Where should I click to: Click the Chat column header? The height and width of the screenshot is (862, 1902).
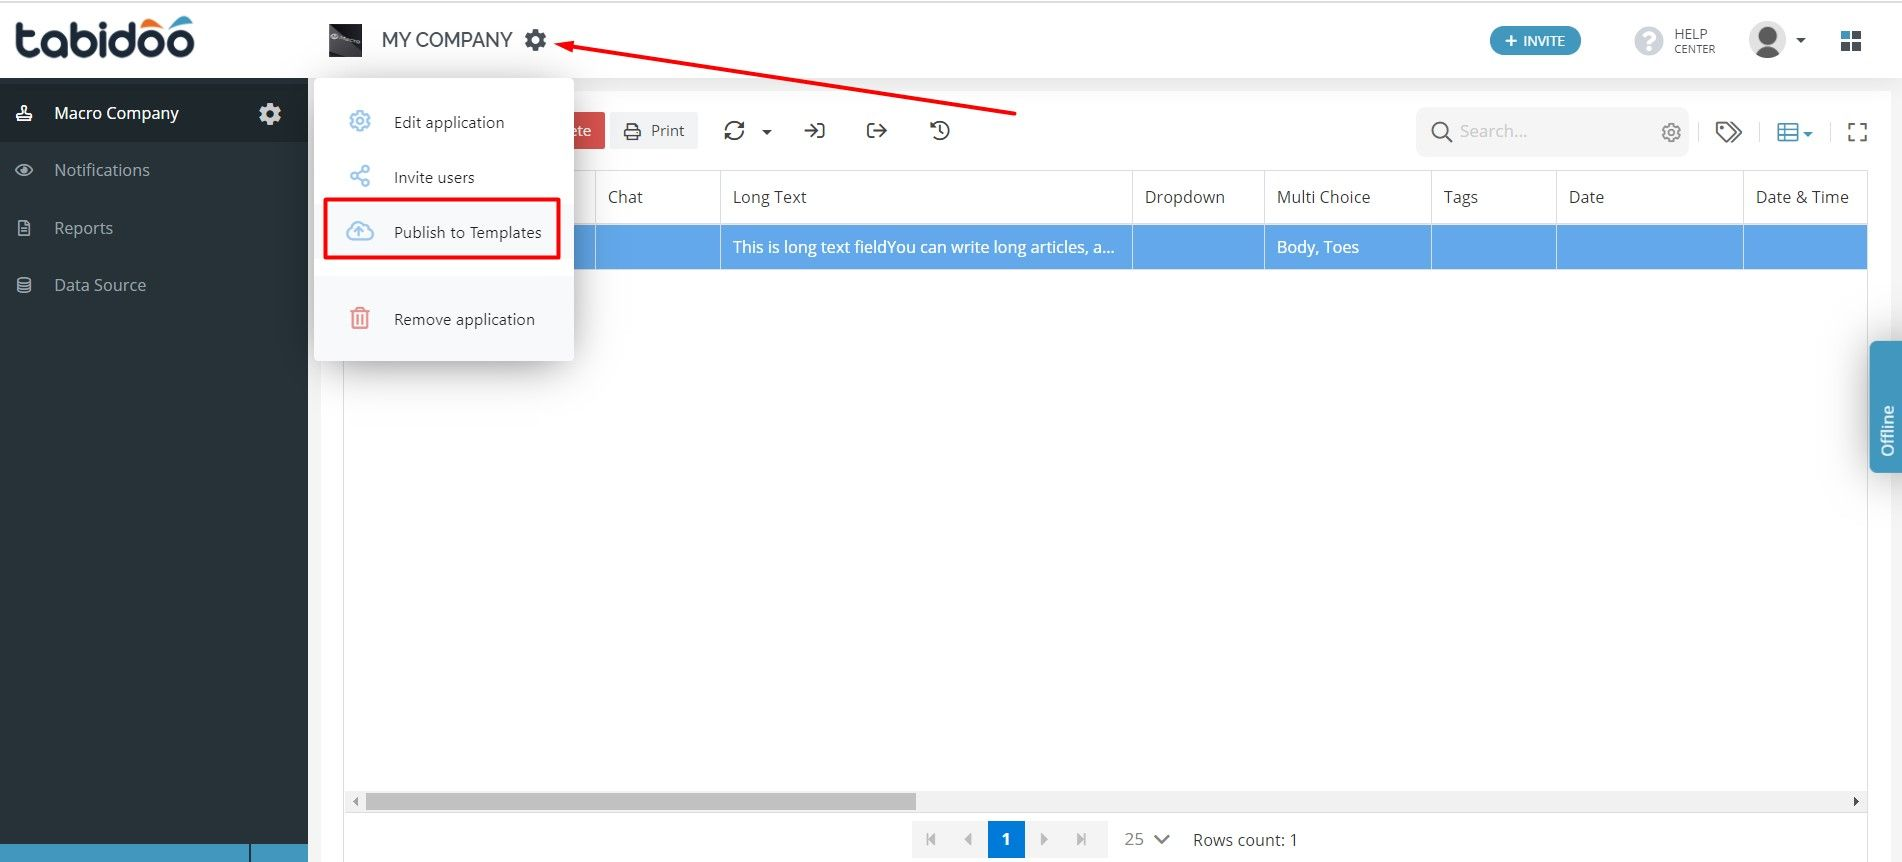658,197
